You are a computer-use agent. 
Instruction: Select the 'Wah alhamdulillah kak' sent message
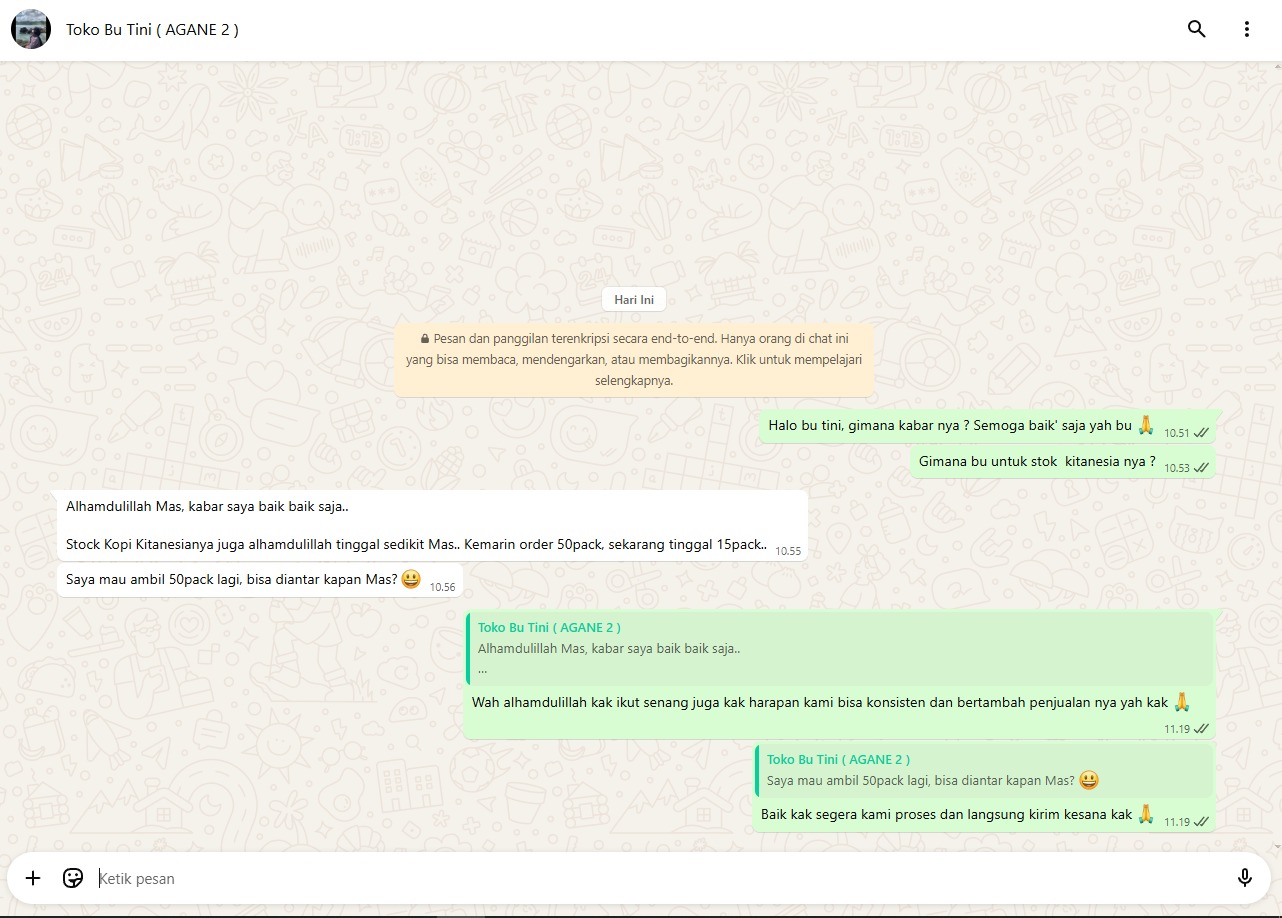pyautogui.click(x=820, y=702)
